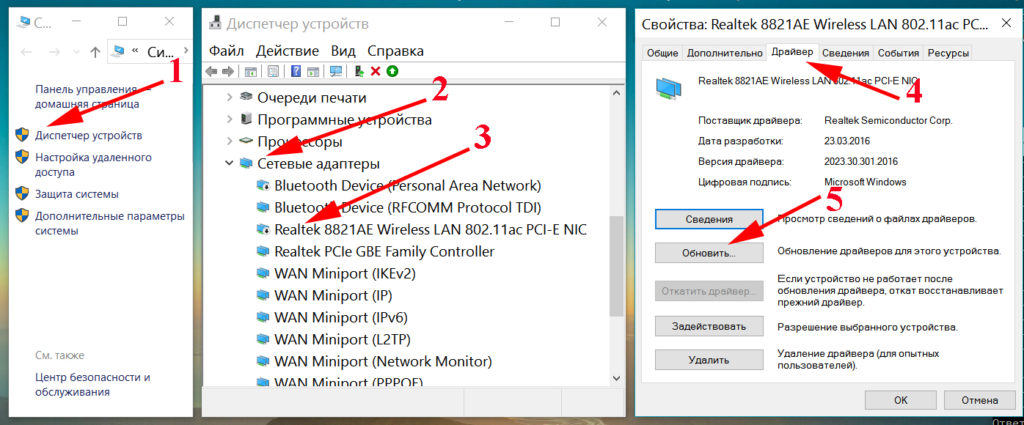1024x425 pixels.
Task: Open the Файл menu
Action: (x=227, y=50)
